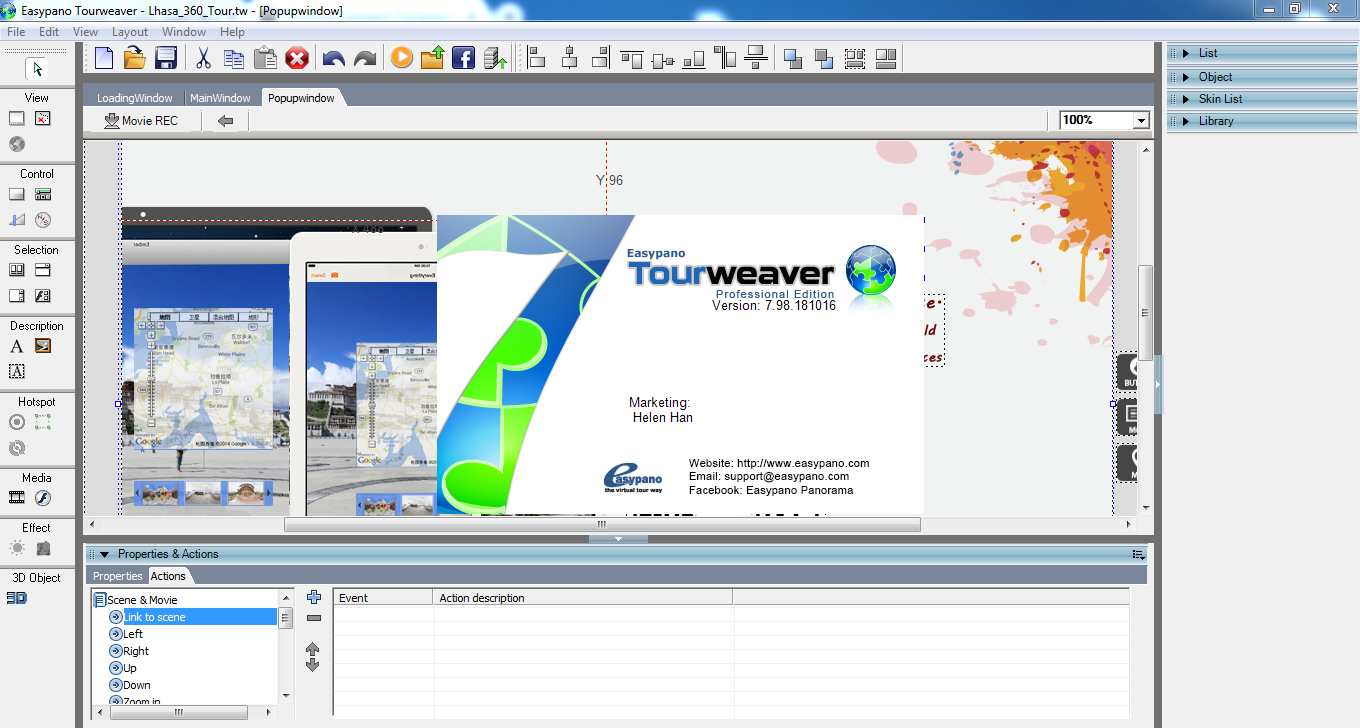Insert a text label with the A icon
Screen dimensions: 1360x728
[17, 346]
